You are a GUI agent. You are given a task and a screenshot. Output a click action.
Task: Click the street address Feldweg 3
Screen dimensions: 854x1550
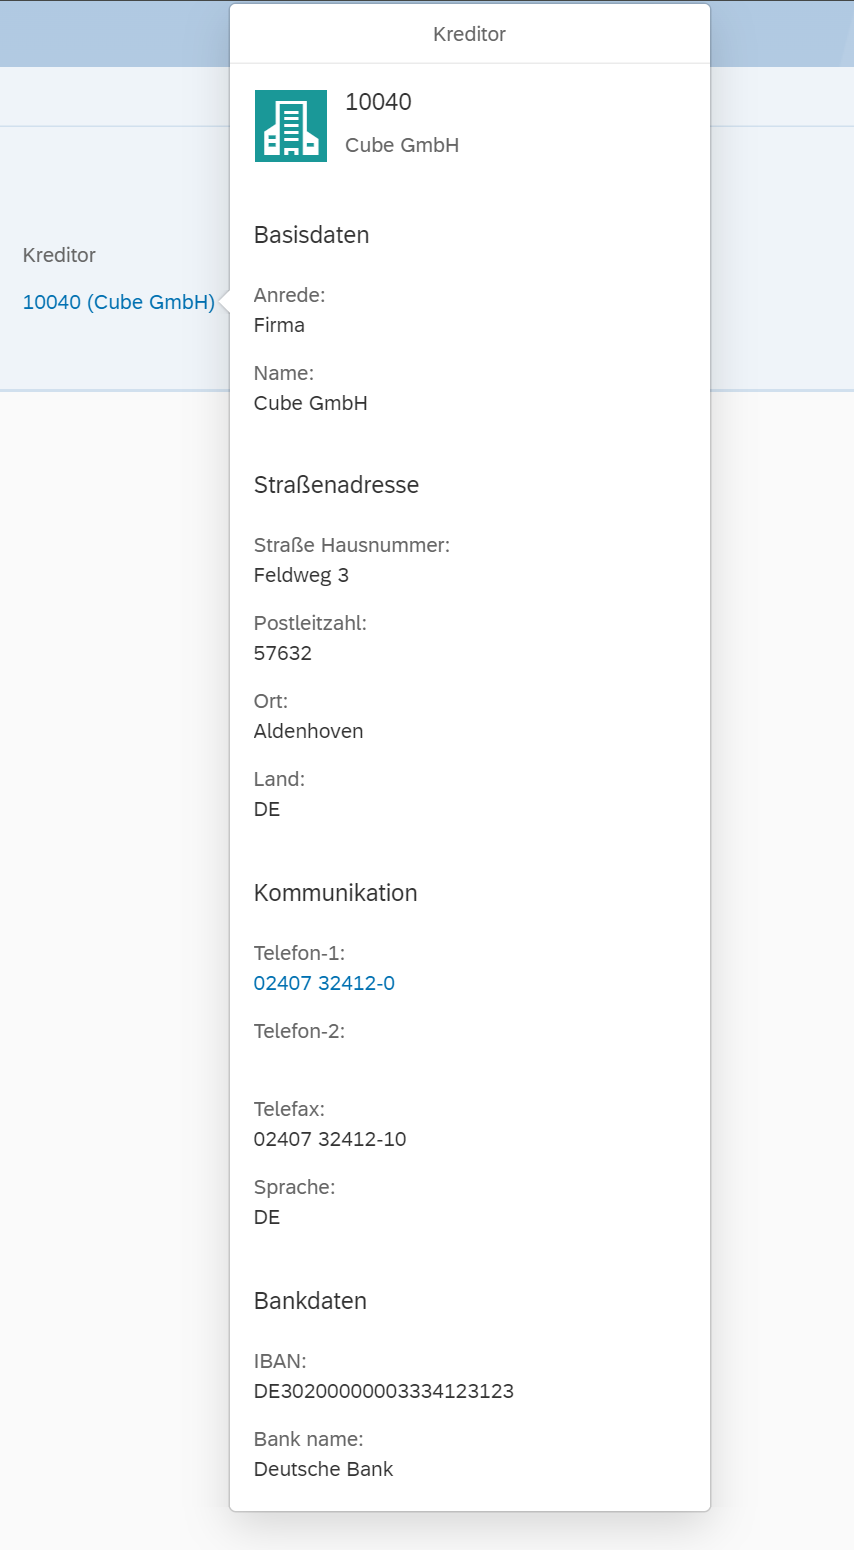[301, 575]
